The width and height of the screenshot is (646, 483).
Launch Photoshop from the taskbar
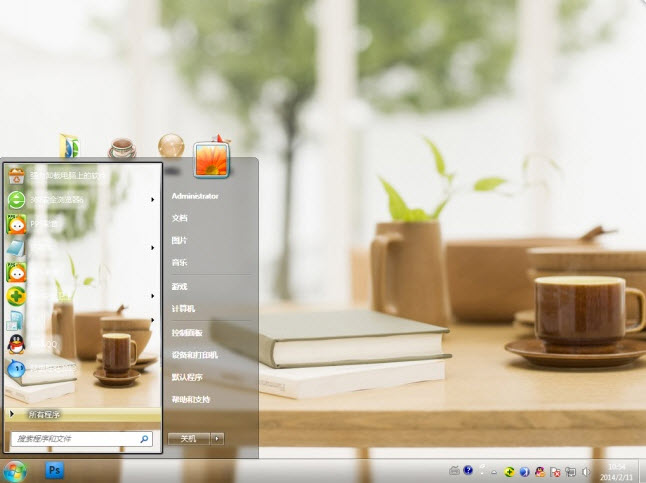(54, 470)
